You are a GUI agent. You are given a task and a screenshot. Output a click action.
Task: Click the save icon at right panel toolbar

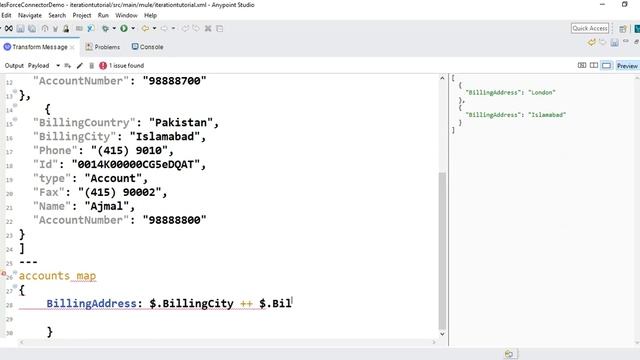coord(614,42)
